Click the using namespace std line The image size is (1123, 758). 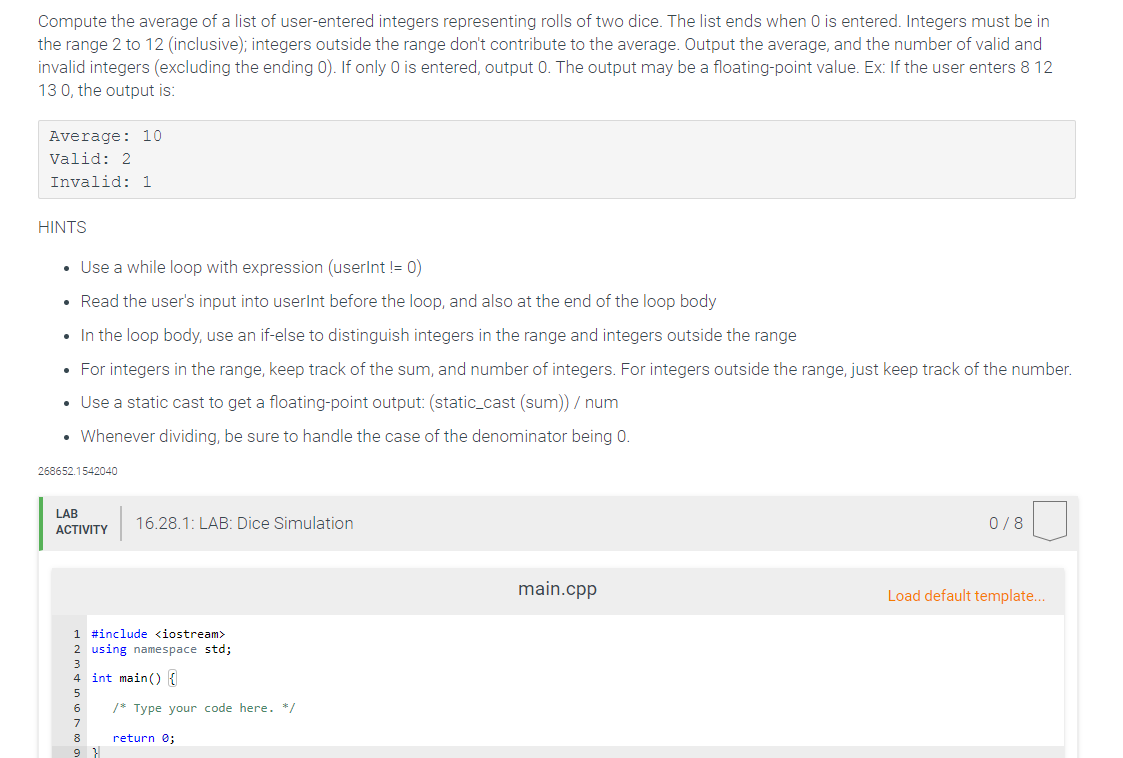click(x=158, y=648)
